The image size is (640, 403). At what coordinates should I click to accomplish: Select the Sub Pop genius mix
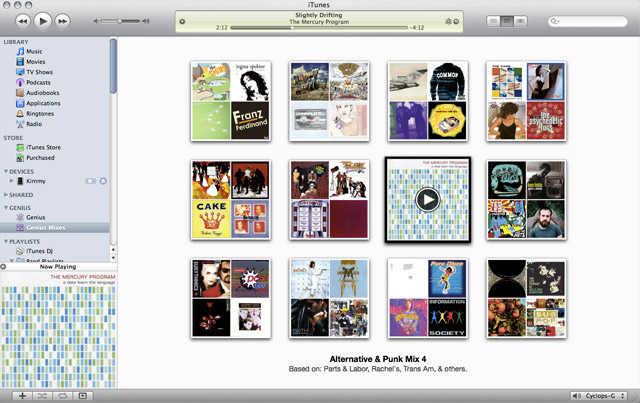526,298
